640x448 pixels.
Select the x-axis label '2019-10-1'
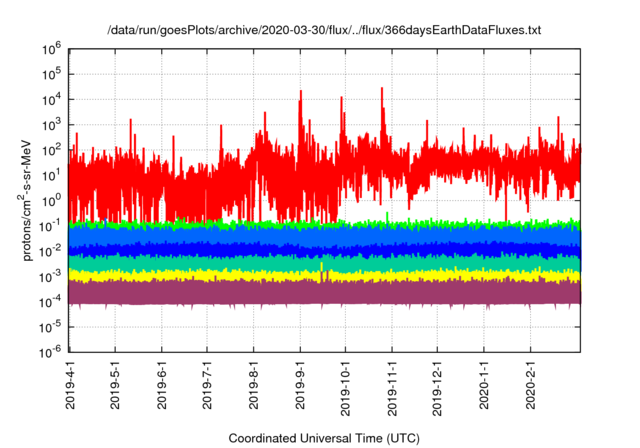[x=345, y=388]
